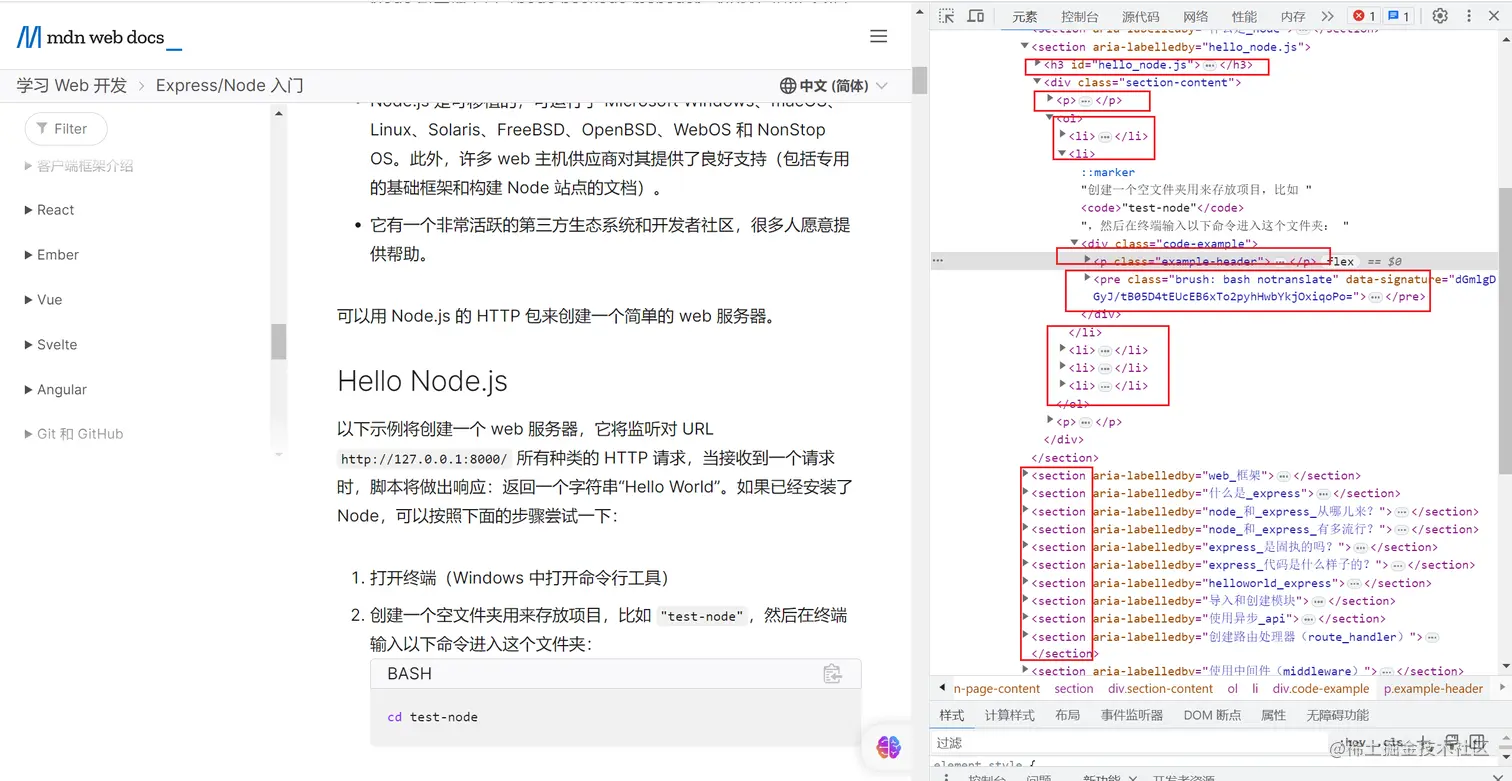Click the left arrow of DOM breadcrumbs
The image size is (1512, 781).
pyautogui.click(x=944, y=688)
